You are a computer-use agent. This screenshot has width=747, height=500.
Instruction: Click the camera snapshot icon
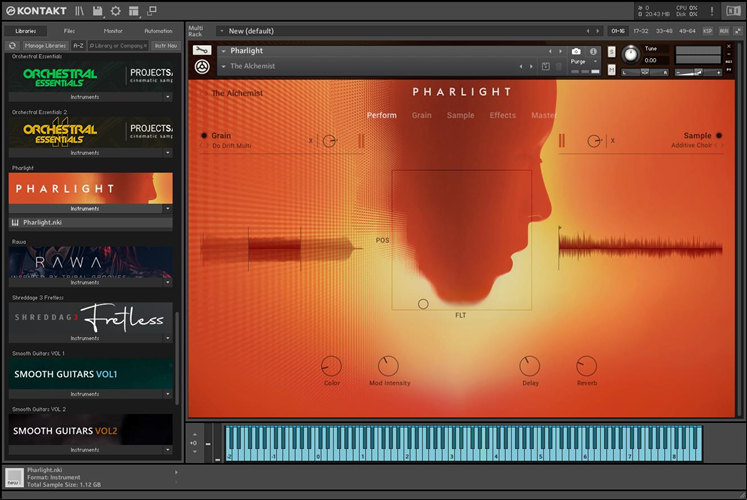[576, 51]
